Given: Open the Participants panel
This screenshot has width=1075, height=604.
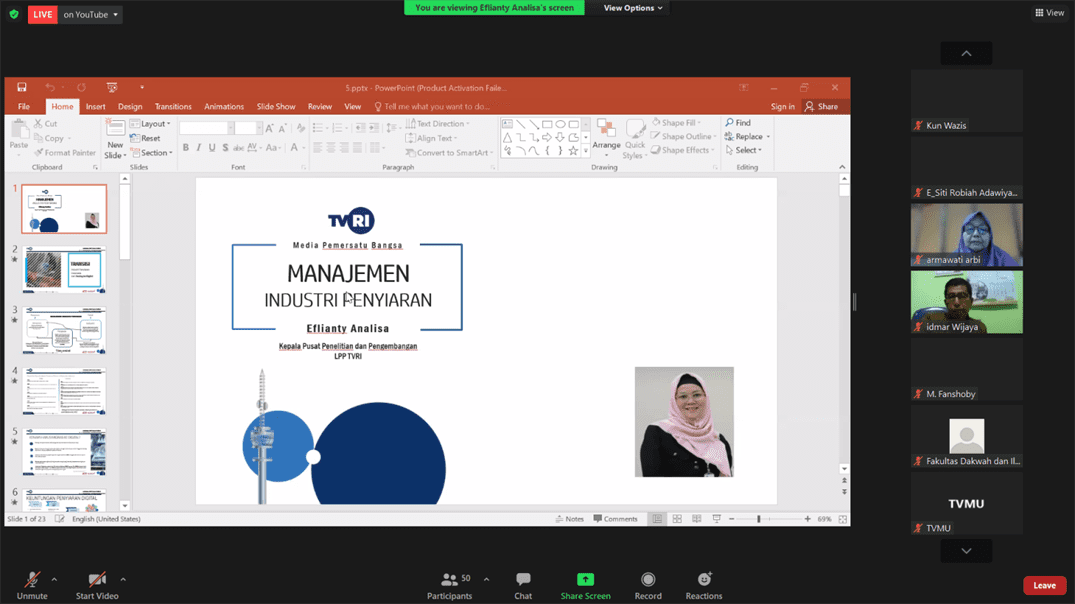Looking at the screenshot, I should (x=450, y=586).
